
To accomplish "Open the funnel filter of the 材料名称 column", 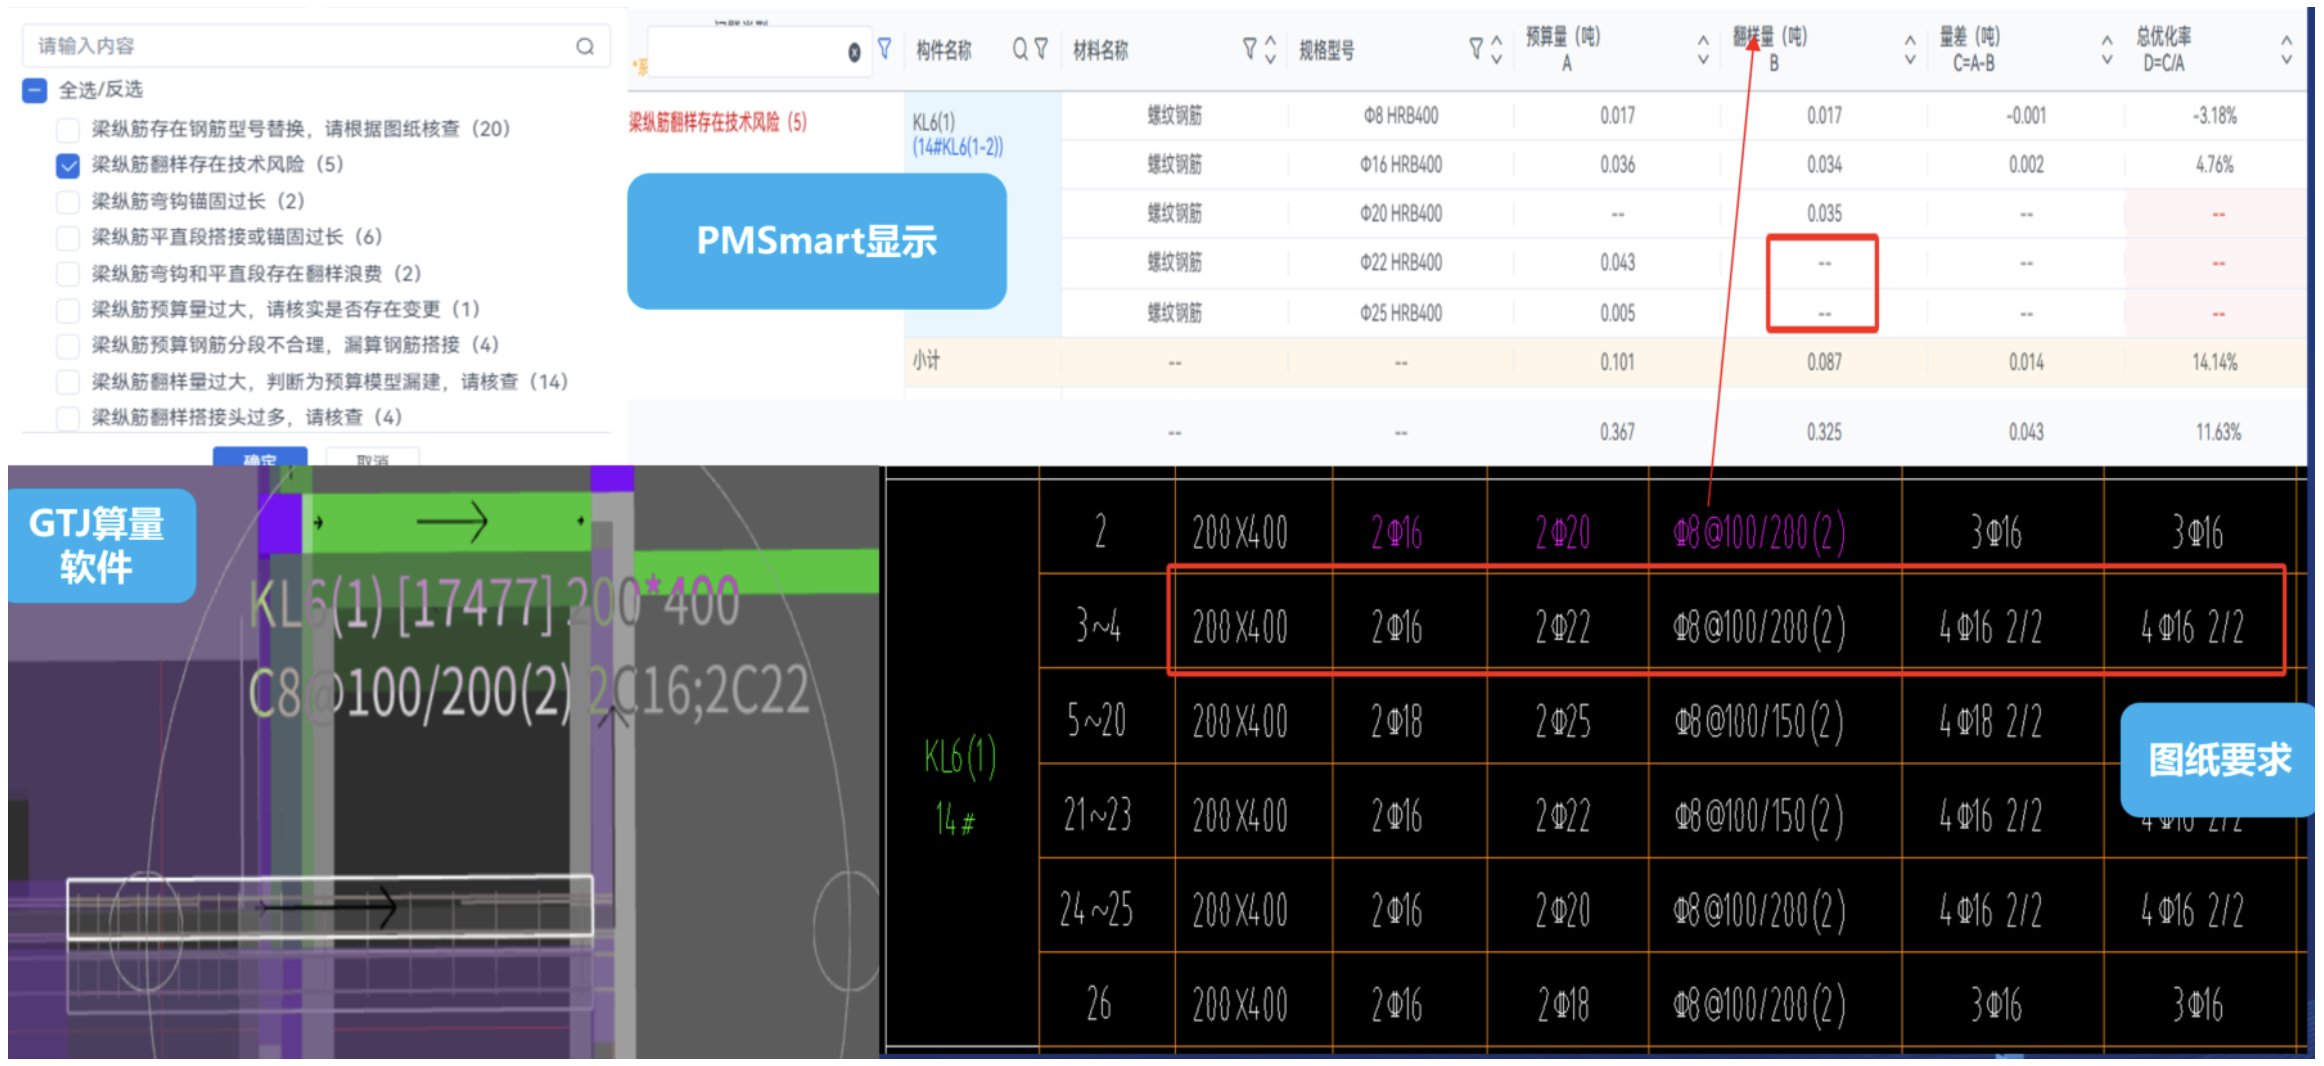I will click(x=1249, y=49).
